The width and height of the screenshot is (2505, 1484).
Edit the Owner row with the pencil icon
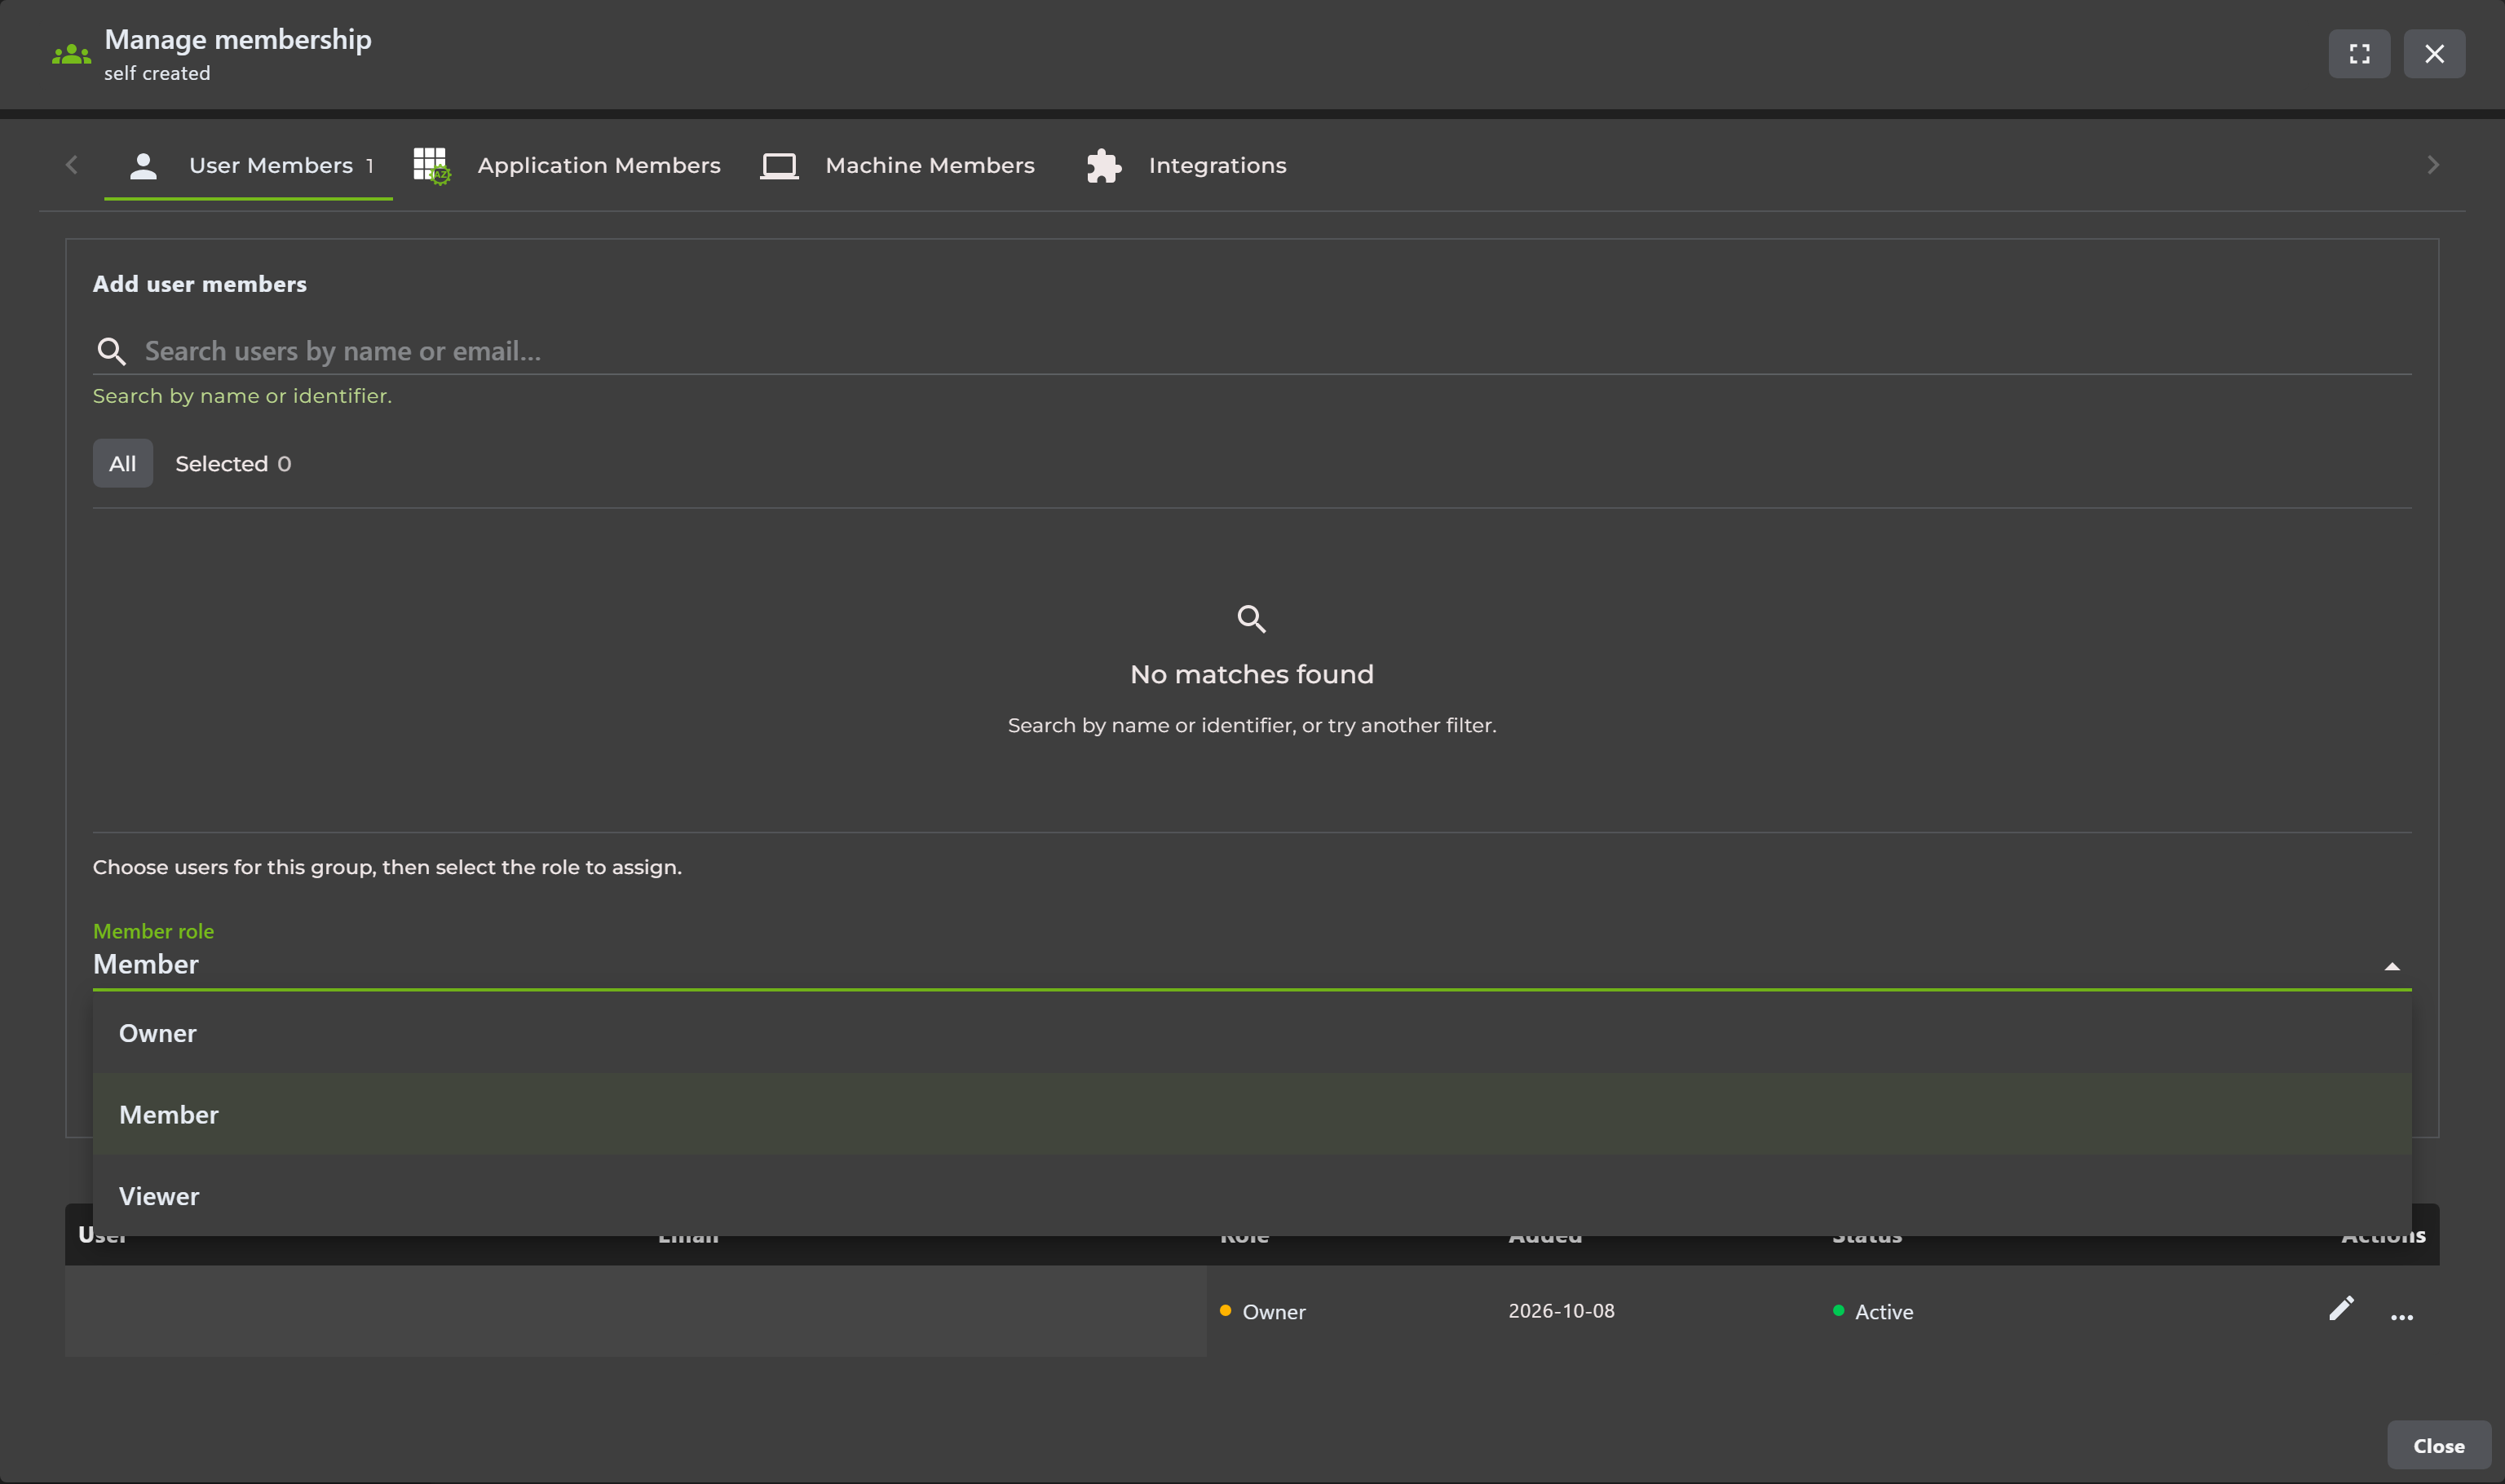(x=2341, y=1308)
